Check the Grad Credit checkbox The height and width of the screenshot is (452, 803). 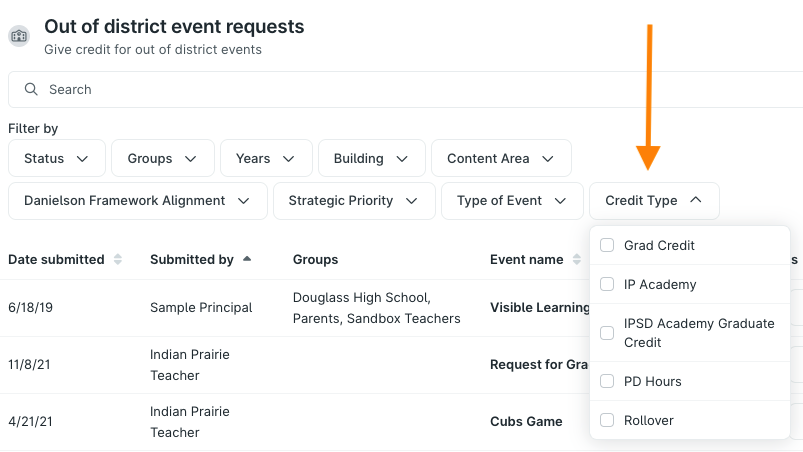point(607,245)
